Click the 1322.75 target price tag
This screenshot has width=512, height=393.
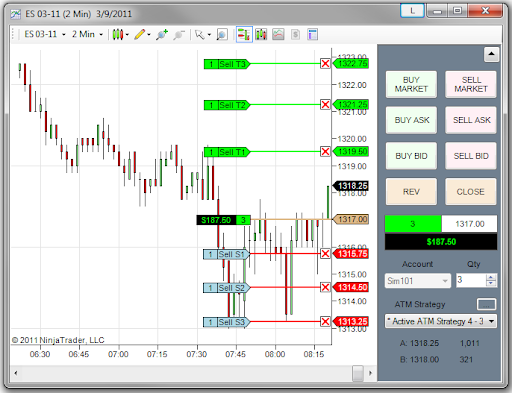pos(351,63)
